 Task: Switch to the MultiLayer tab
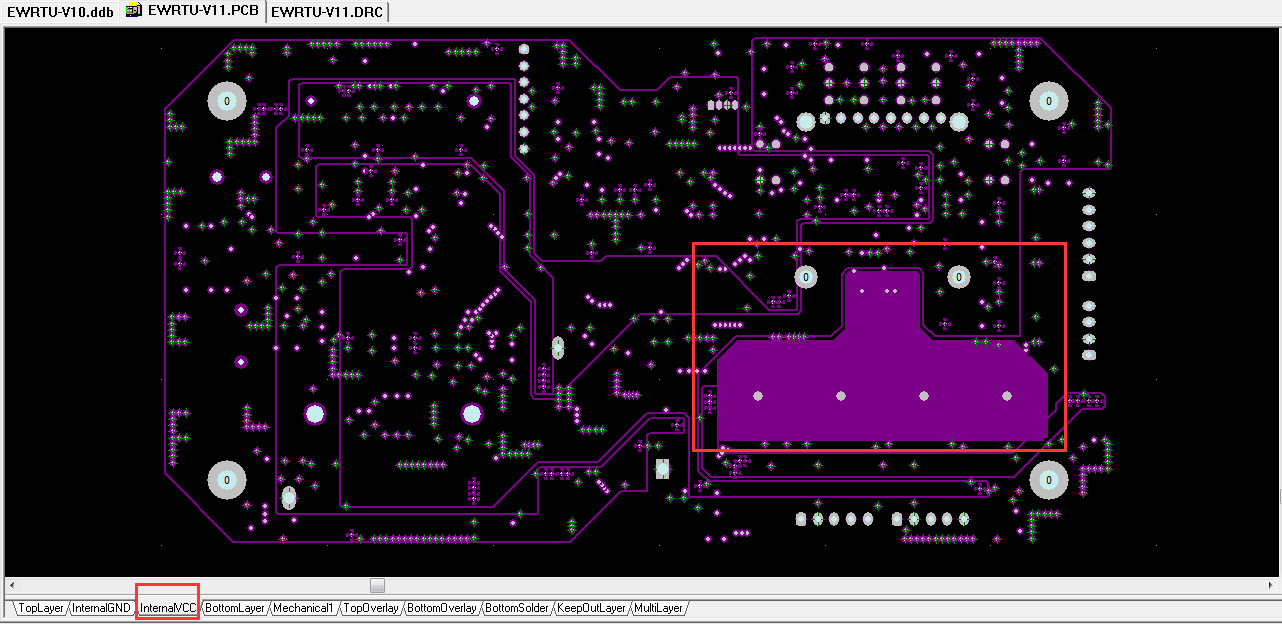(x=658, y=608)
